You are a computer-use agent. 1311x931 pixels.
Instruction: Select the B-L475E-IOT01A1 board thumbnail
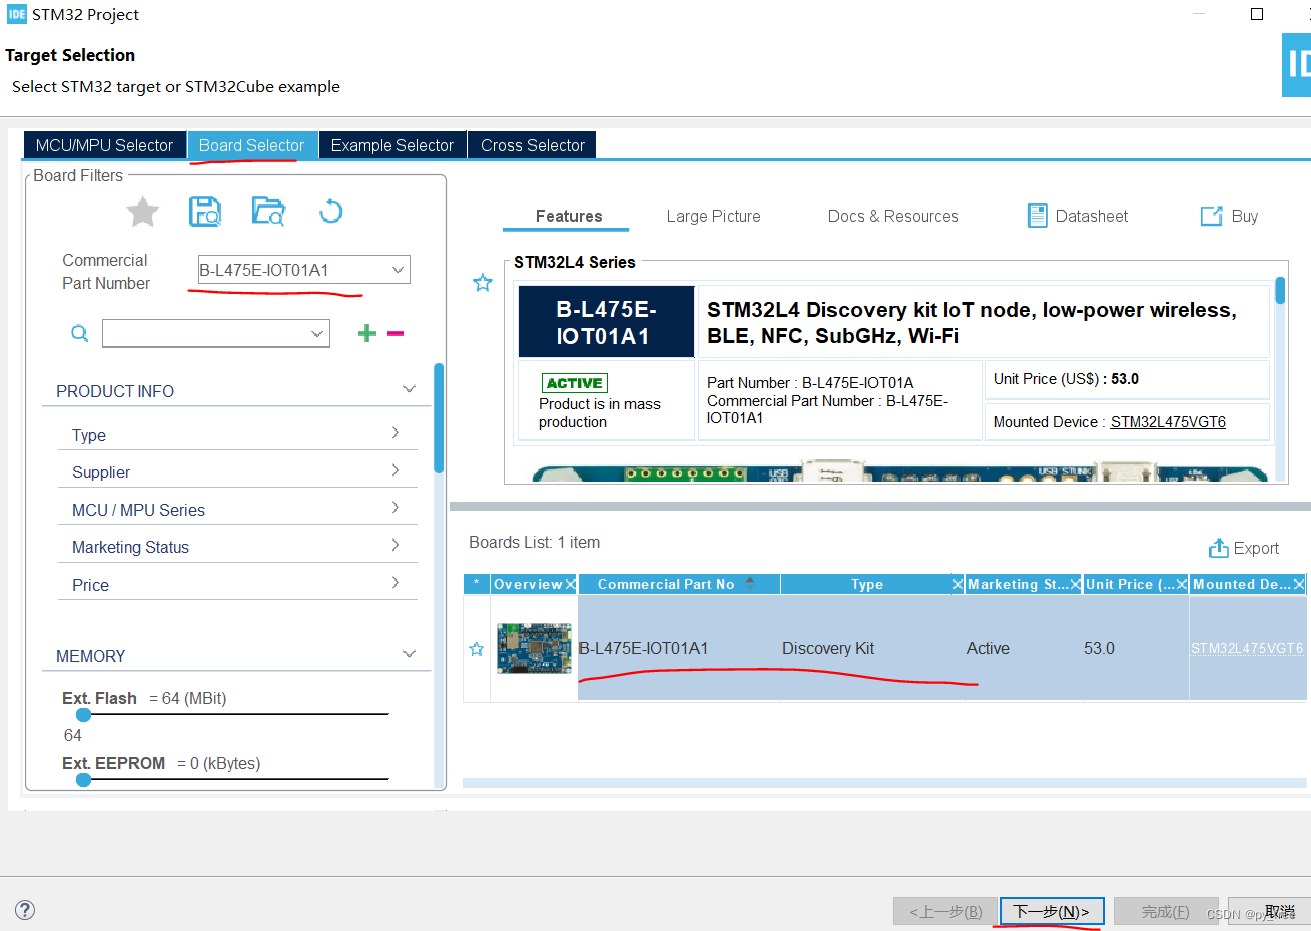[x=534, y=648]
